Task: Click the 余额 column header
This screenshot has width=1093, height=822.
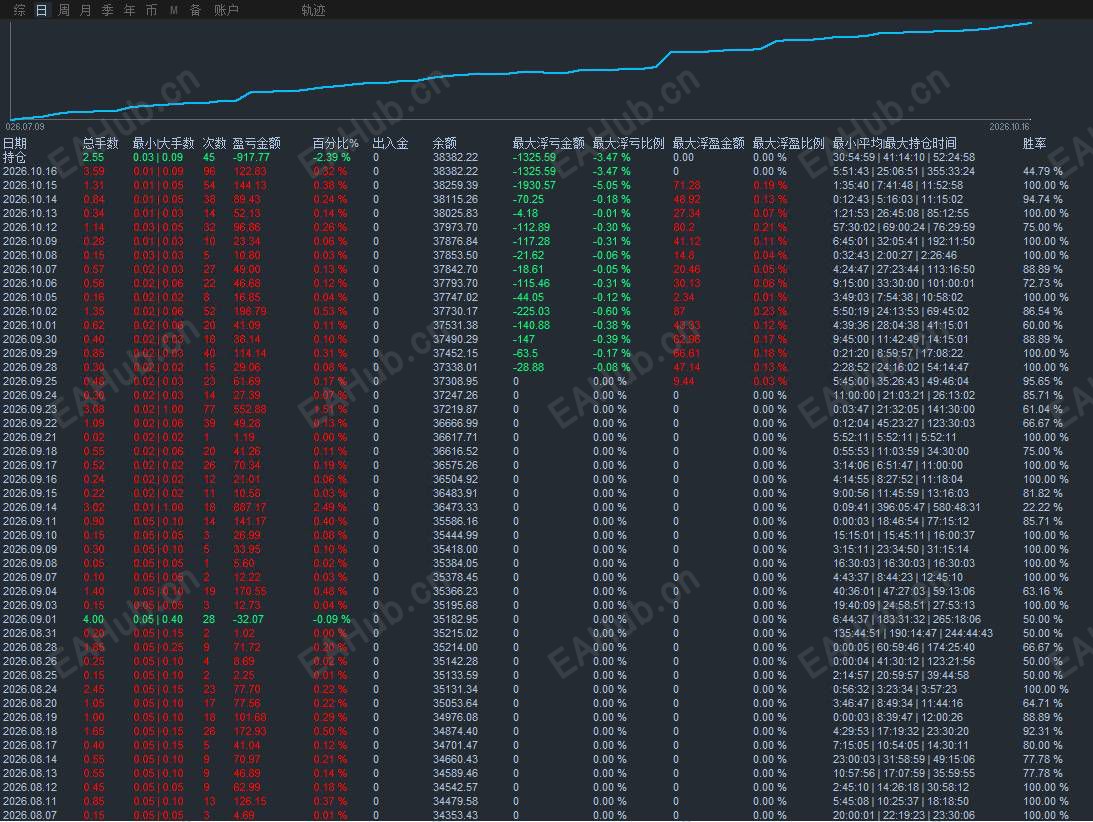Action: pyautogui.click(x=445, y=144)
